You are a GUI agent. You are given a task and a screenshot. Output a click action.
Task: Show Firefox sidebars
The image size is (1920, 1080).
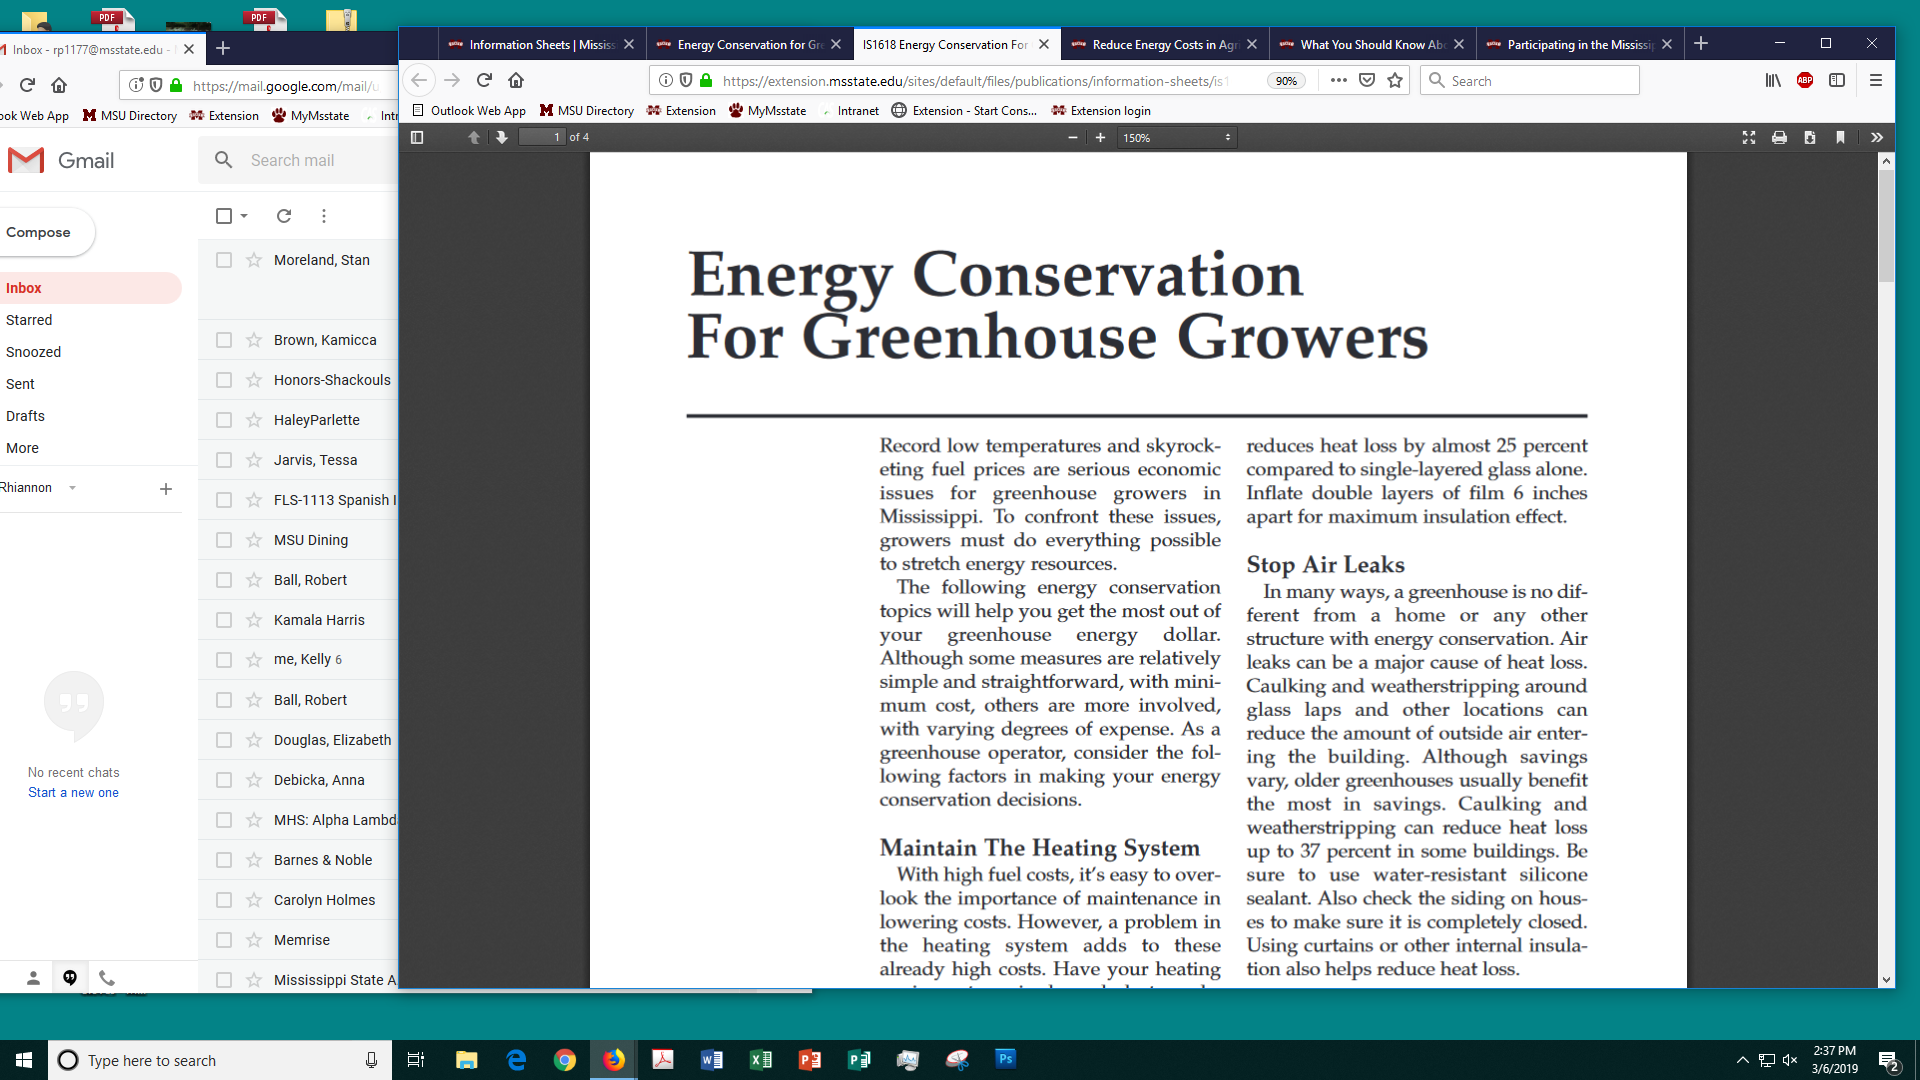[1837, 80]
